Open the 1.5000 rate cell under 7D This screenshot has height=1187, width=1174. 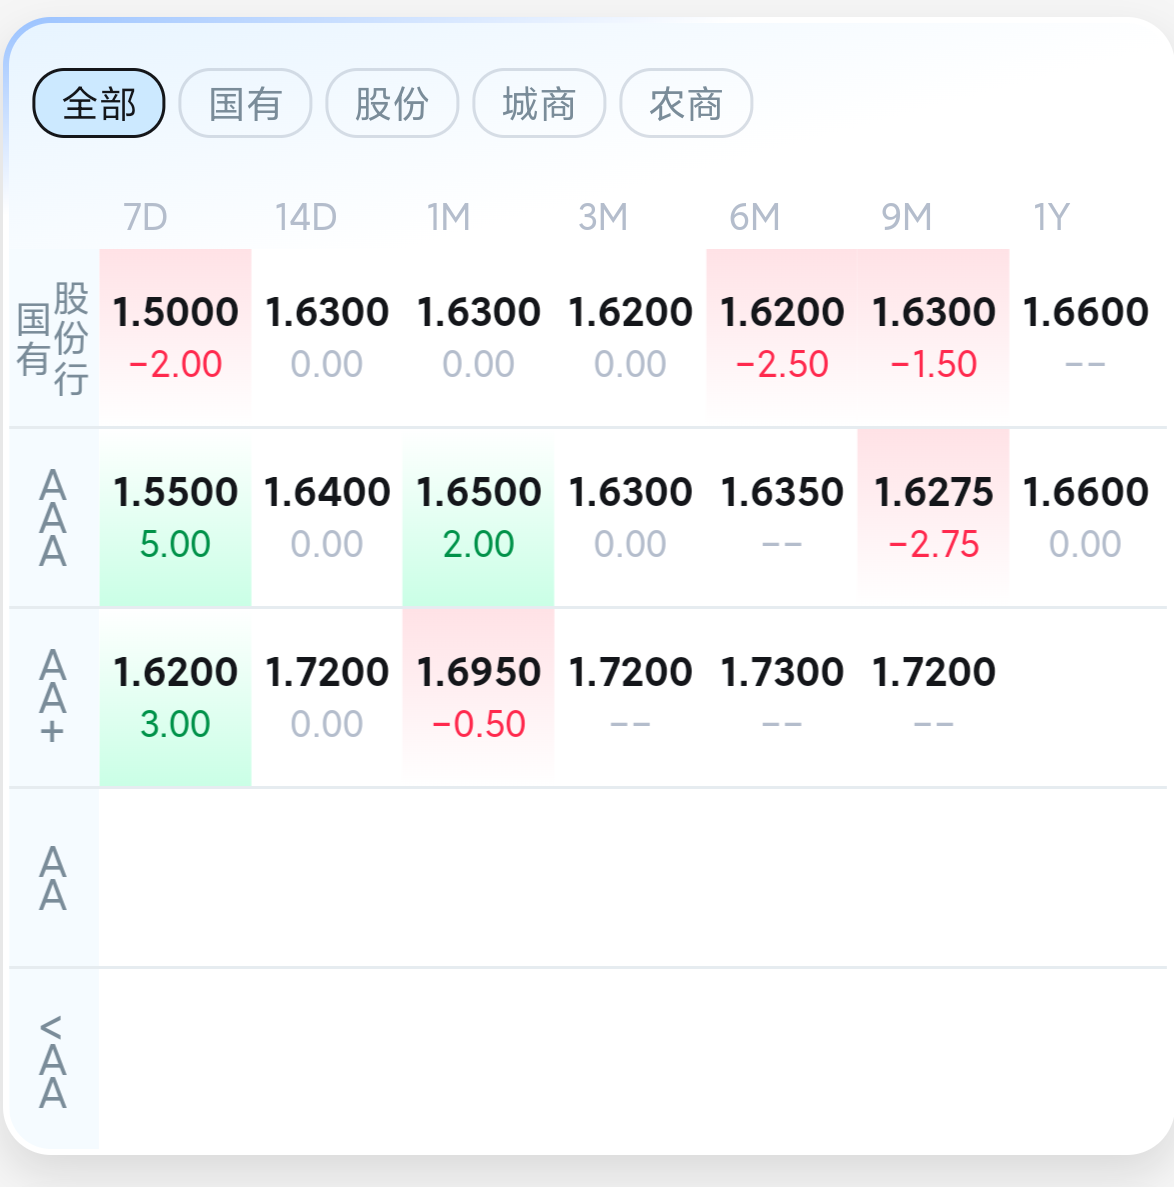click(x=176, y=338)
